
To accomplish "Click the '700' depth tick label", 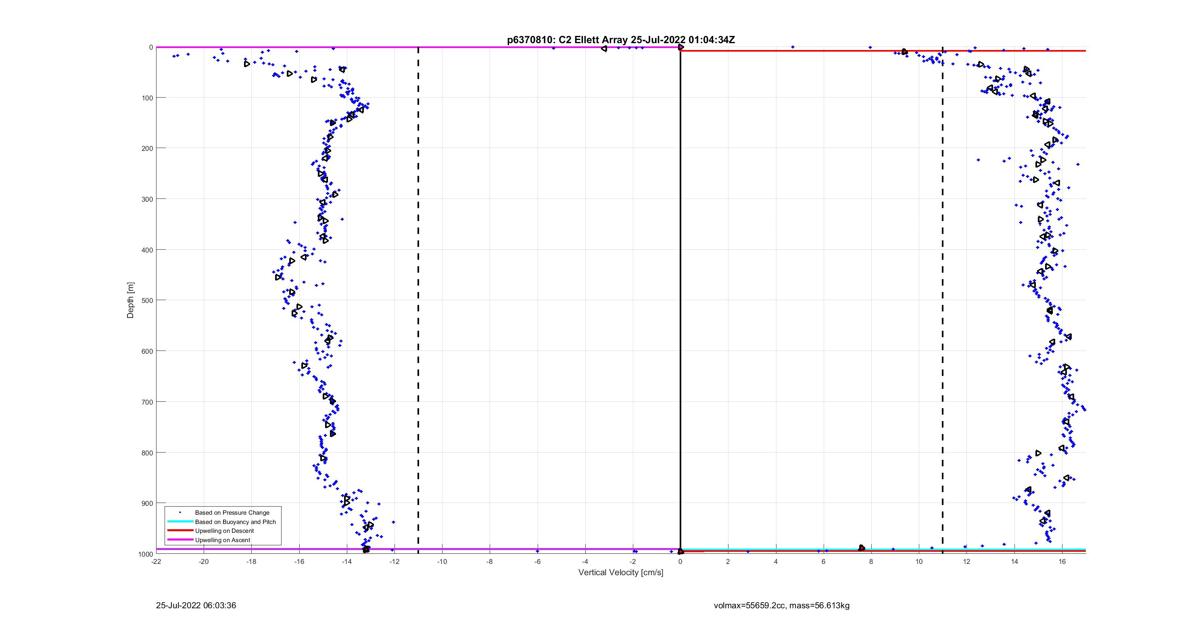I will tap(145, 402).
